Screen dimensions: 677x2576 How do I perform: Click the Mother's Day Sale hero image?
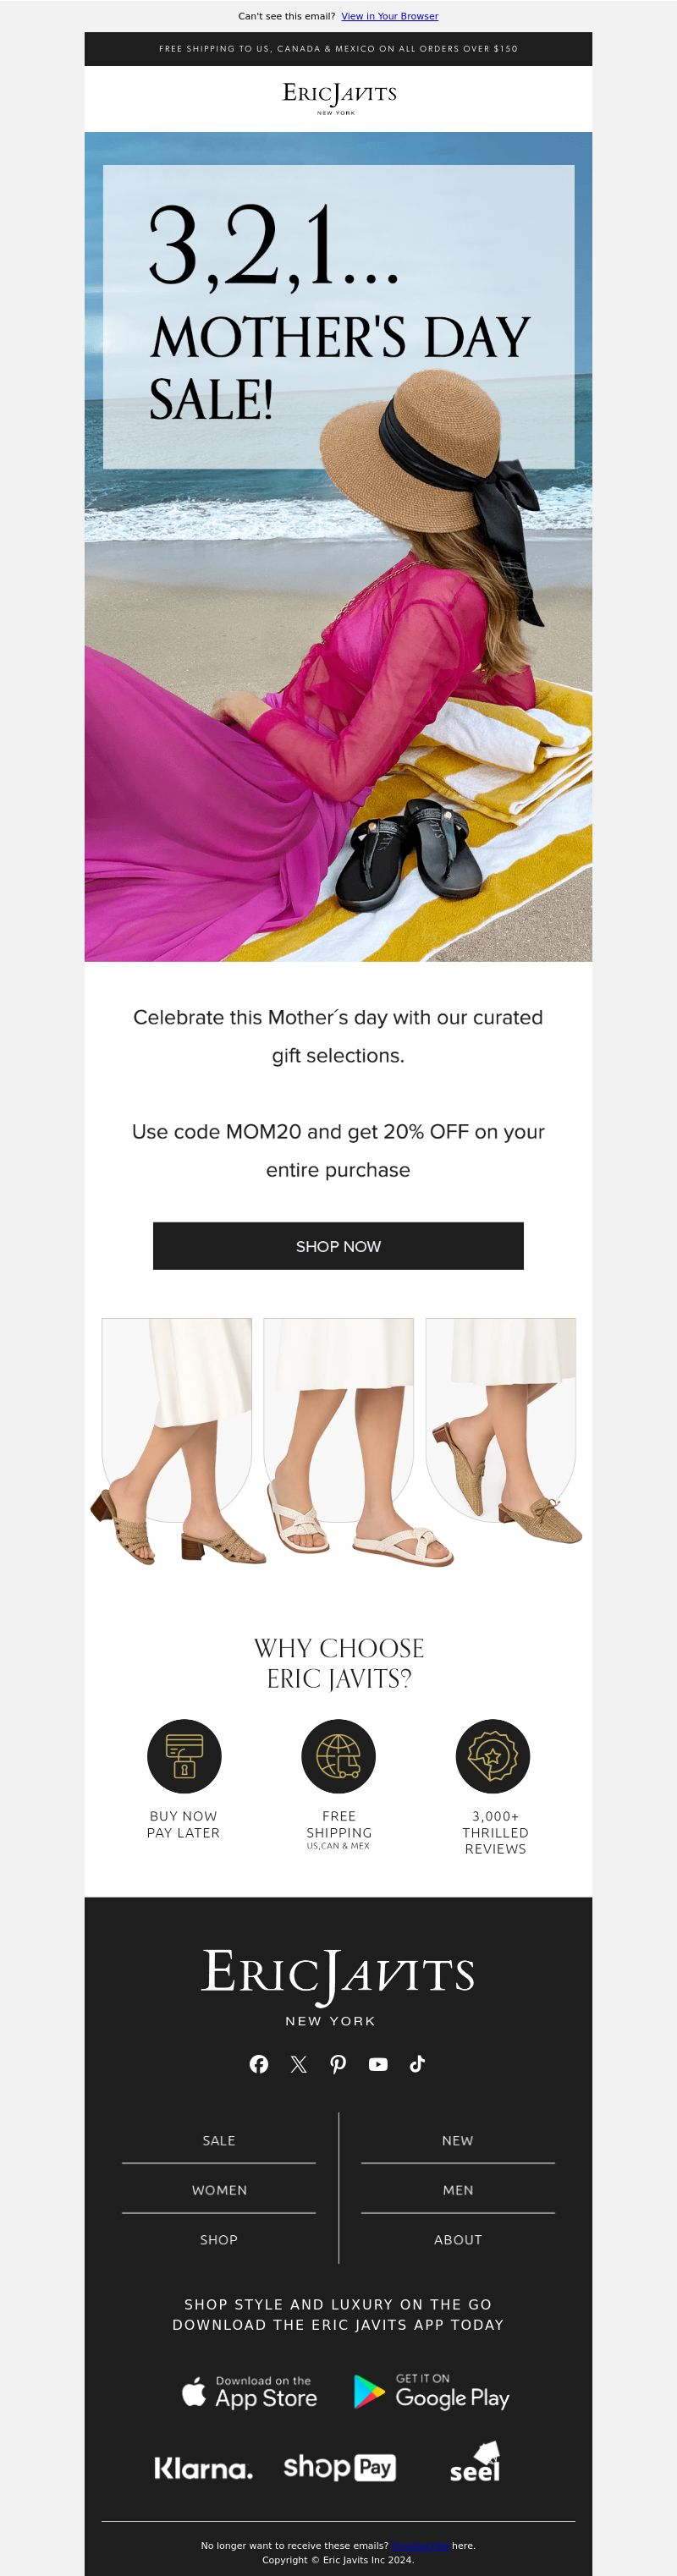click(338, 547)
